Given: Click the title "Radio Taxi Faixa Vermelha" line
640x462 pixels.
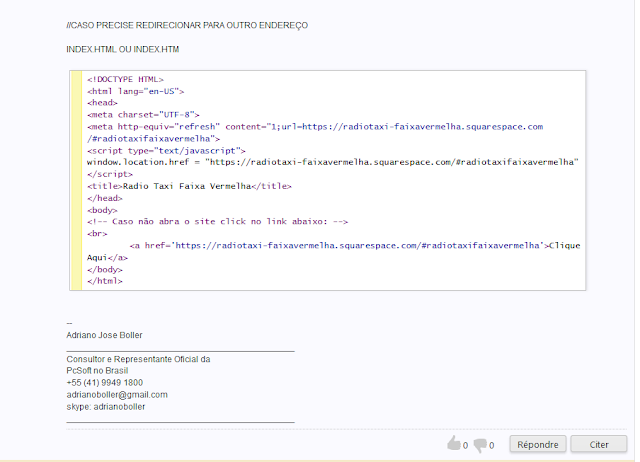Looking at the screenshot, I should [189, 186].
